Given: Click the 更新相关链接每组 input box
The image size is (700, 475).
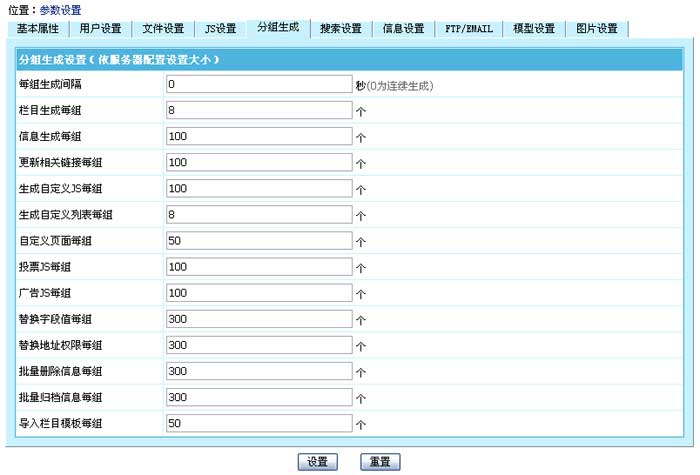Looking at the screenshot, I should click(x=259, y=162).
